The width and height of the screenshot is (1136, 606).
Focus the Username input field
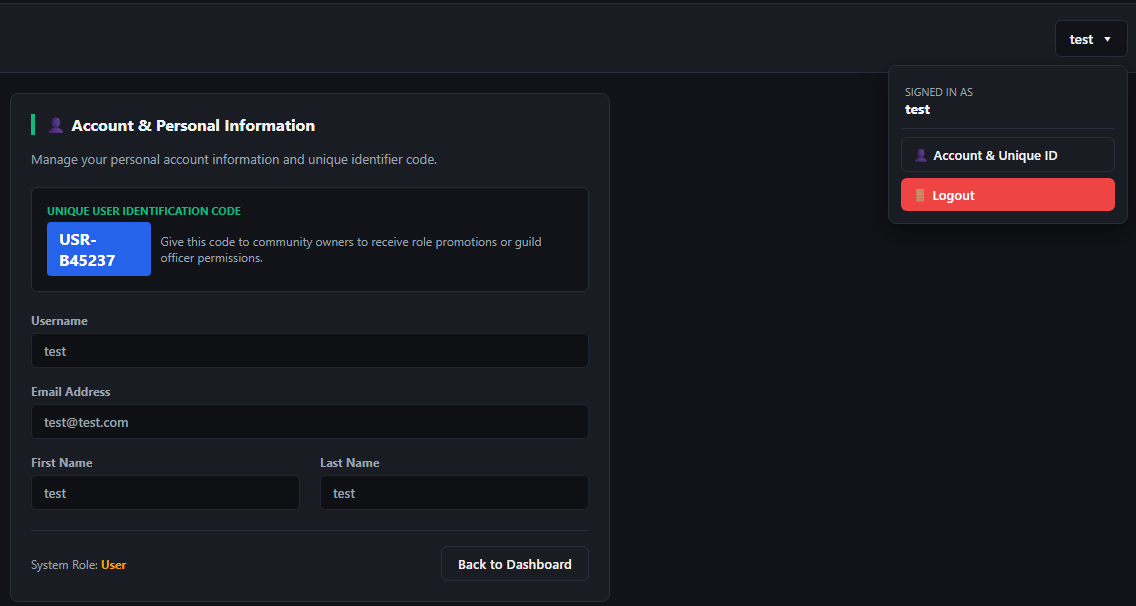[x=309, y=351]
